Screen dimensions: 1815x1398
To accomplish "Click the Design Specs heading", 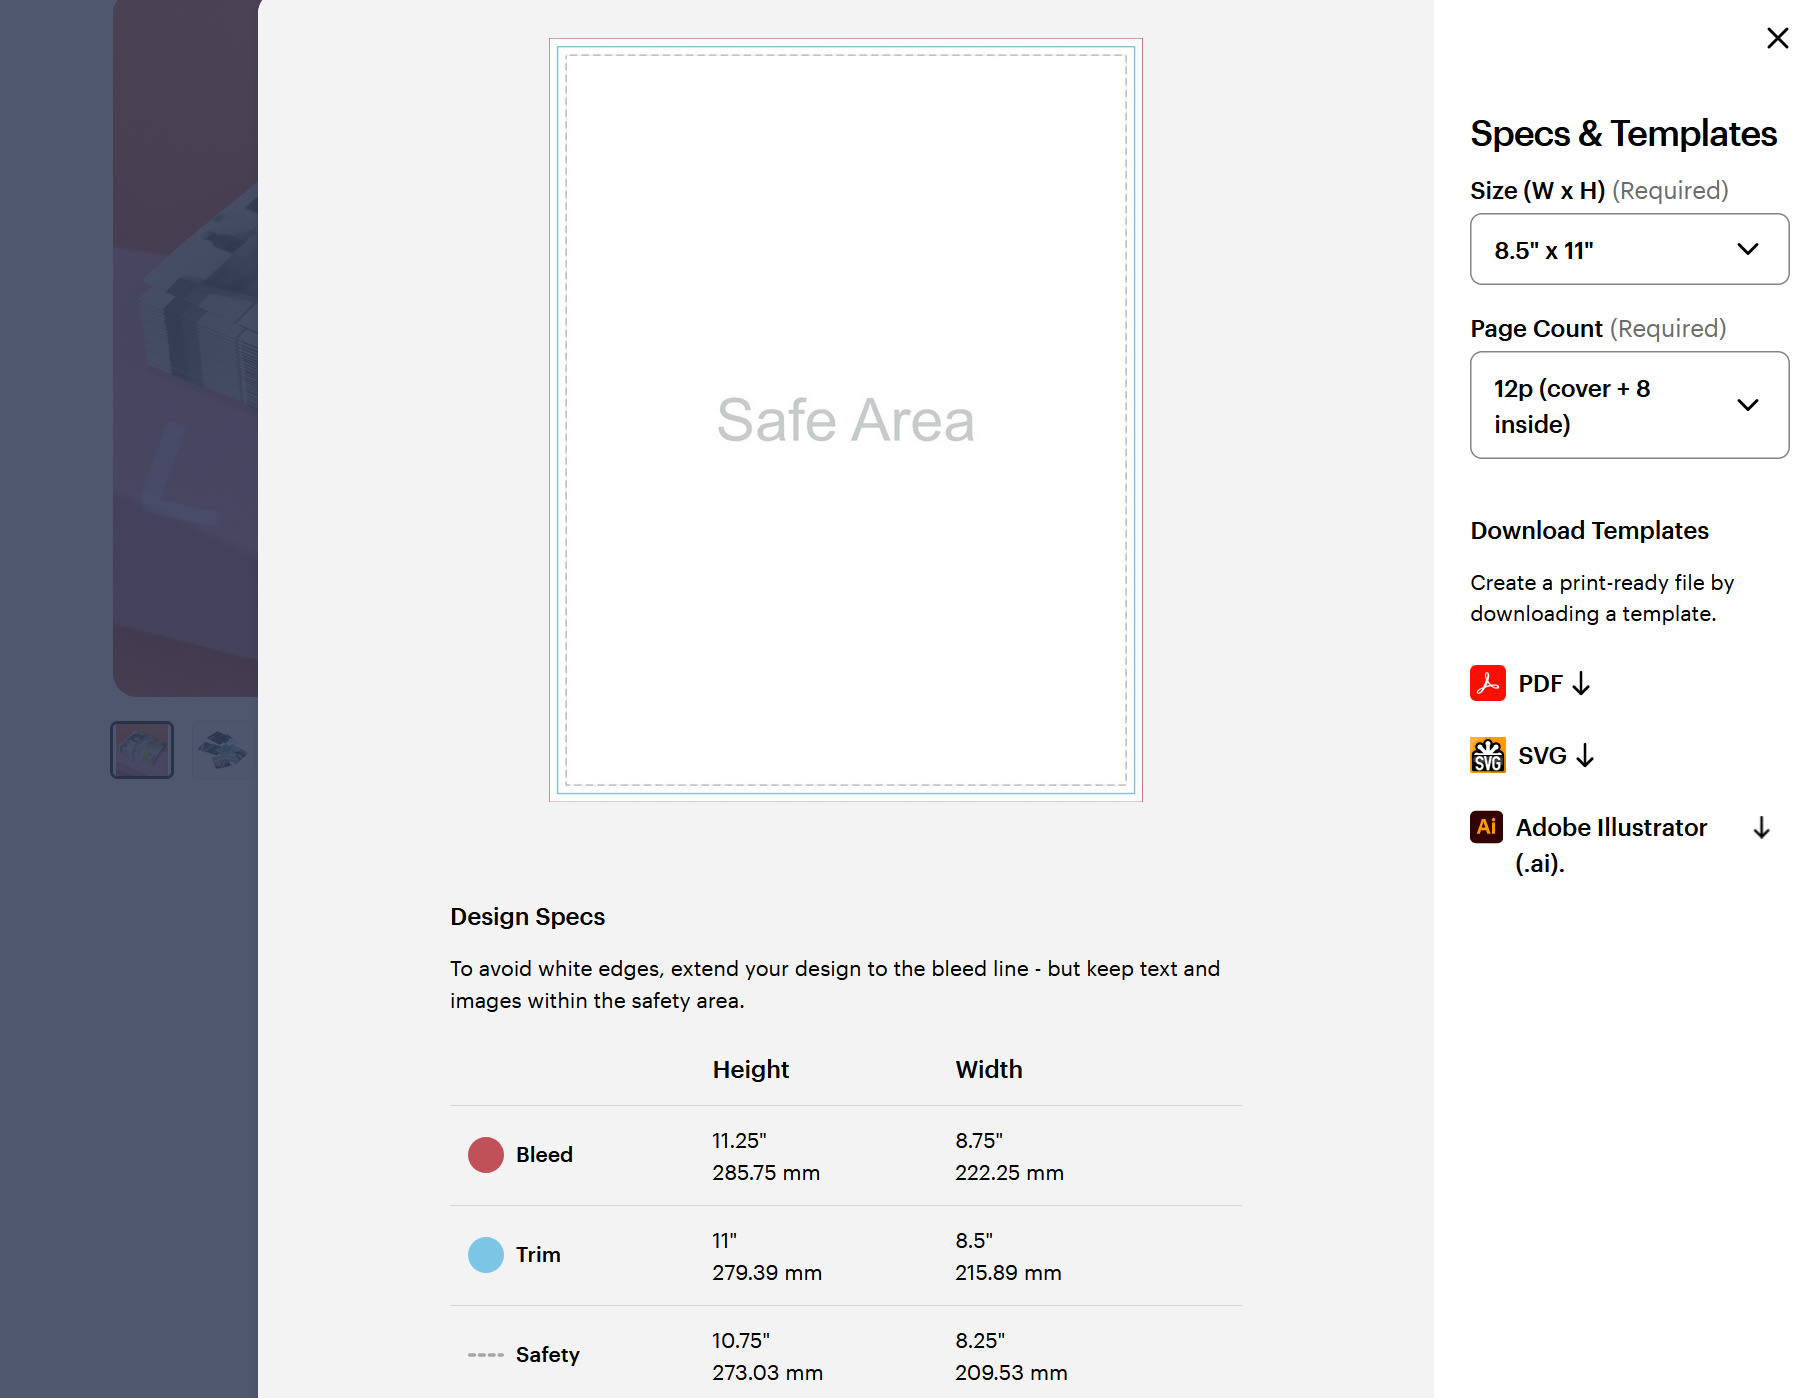I will (528, 917).
